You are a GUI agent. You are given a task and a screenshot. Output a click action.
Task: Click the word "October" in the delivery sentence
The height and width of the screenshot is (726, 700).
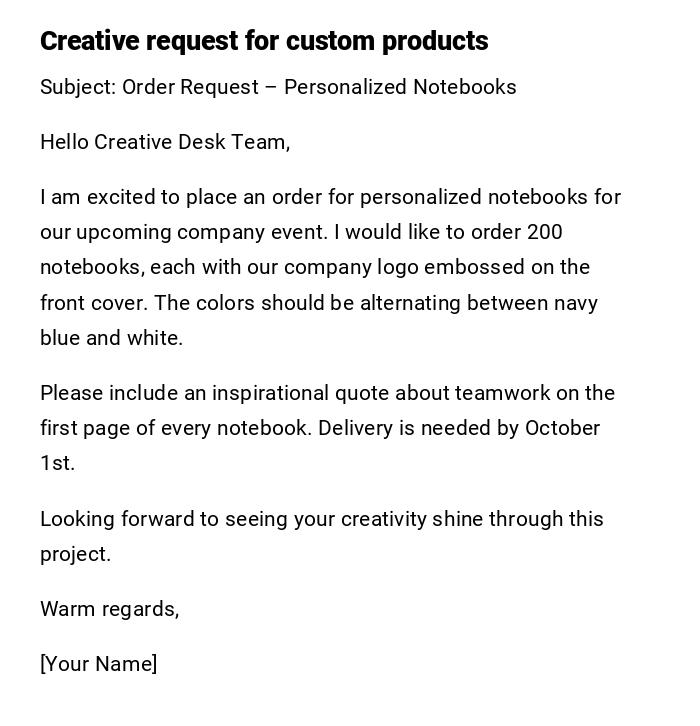[562, 428]
